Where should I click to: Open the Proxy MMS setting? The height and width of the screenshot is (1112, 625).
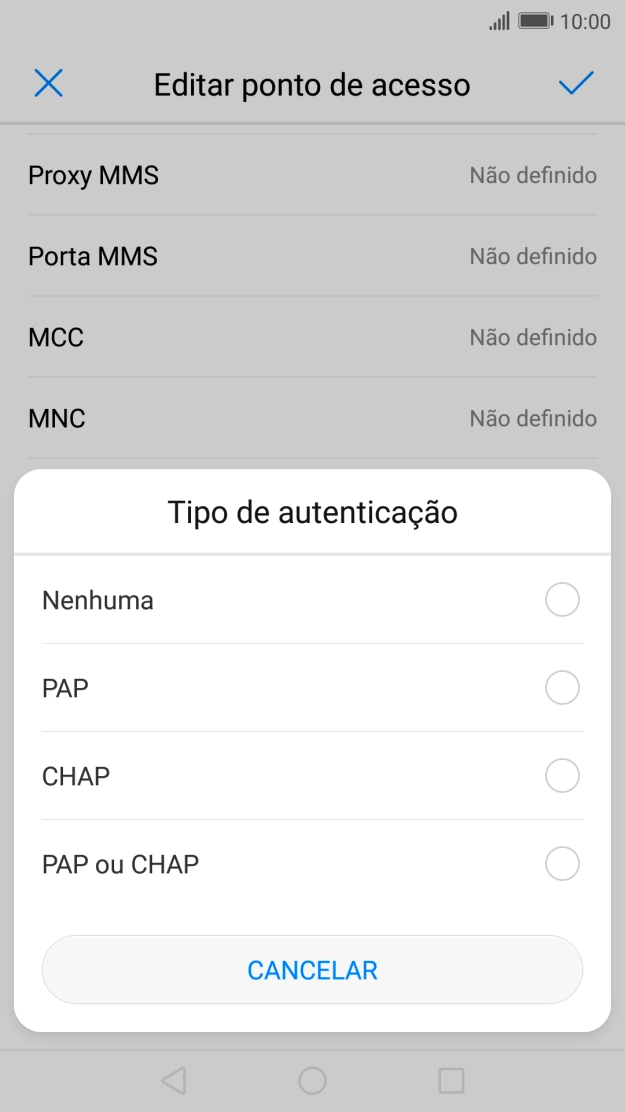point(312,176)
